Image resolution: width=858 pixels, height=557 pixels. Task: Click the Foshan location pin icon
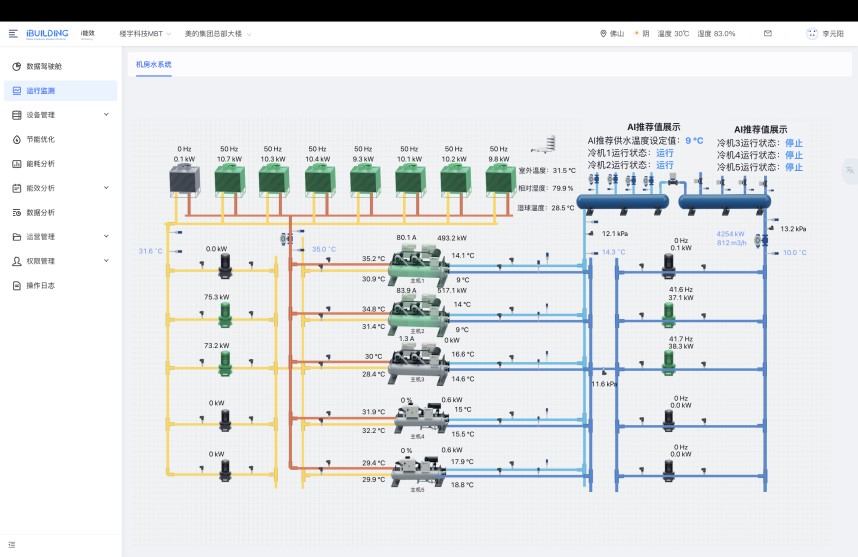[603, 33]
